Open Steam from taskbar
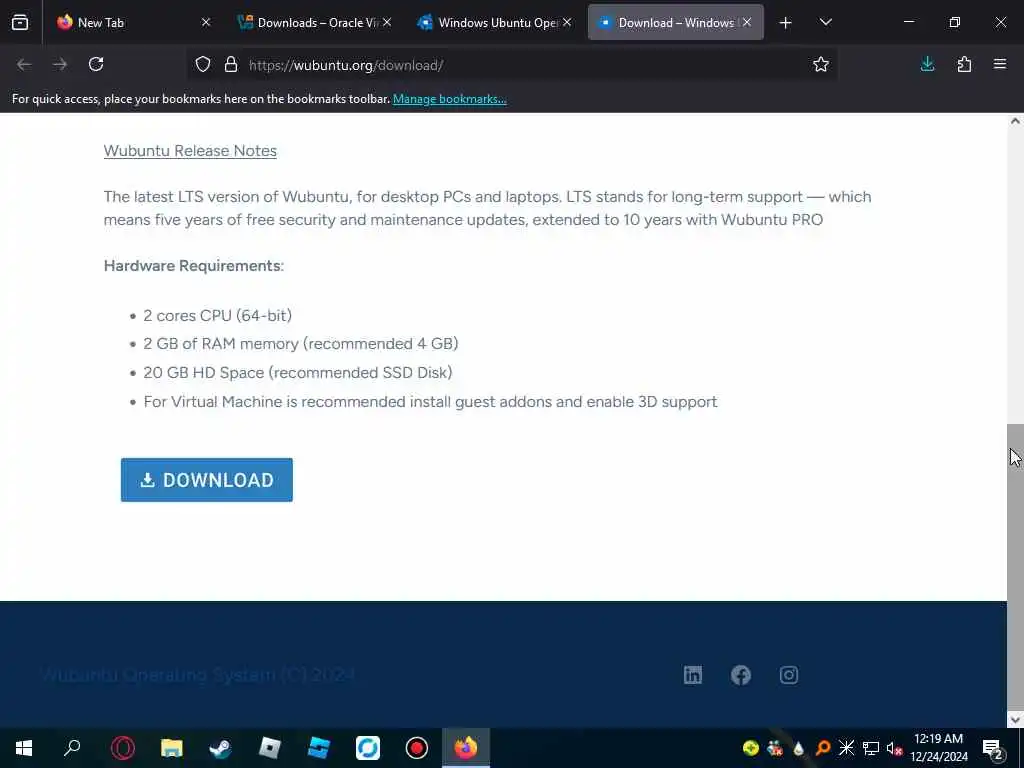Viewport: 1024px width, 768px height. tap(220, 748)
